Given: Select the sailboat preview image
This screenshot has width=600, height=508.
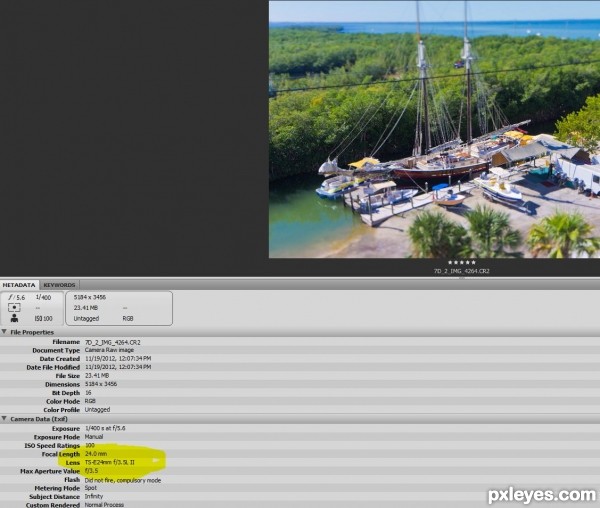Looking at the screenshot, I should [434, 129].
